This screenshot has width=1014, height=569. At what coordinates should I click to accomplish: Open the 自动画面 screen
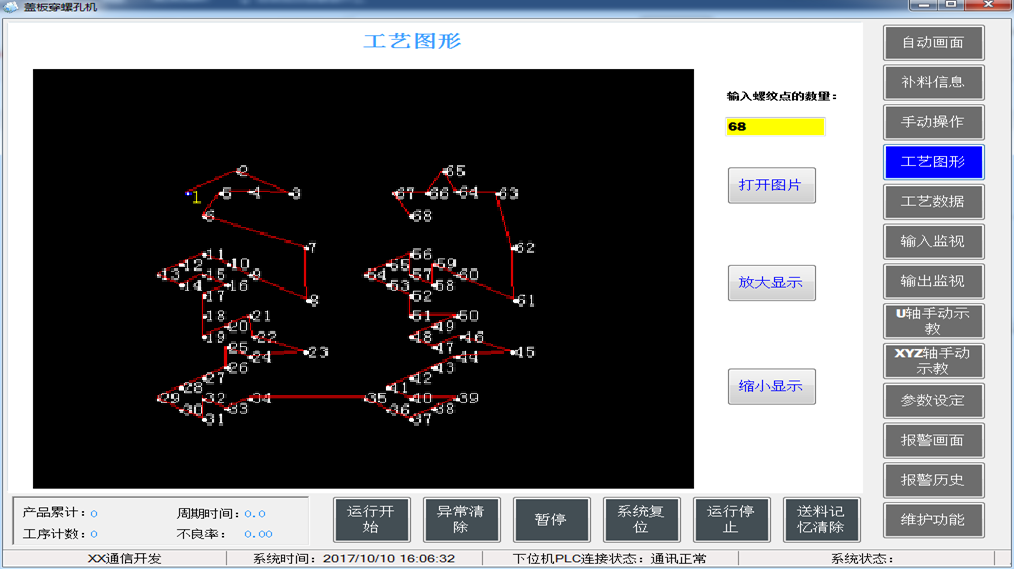(933, 43)
